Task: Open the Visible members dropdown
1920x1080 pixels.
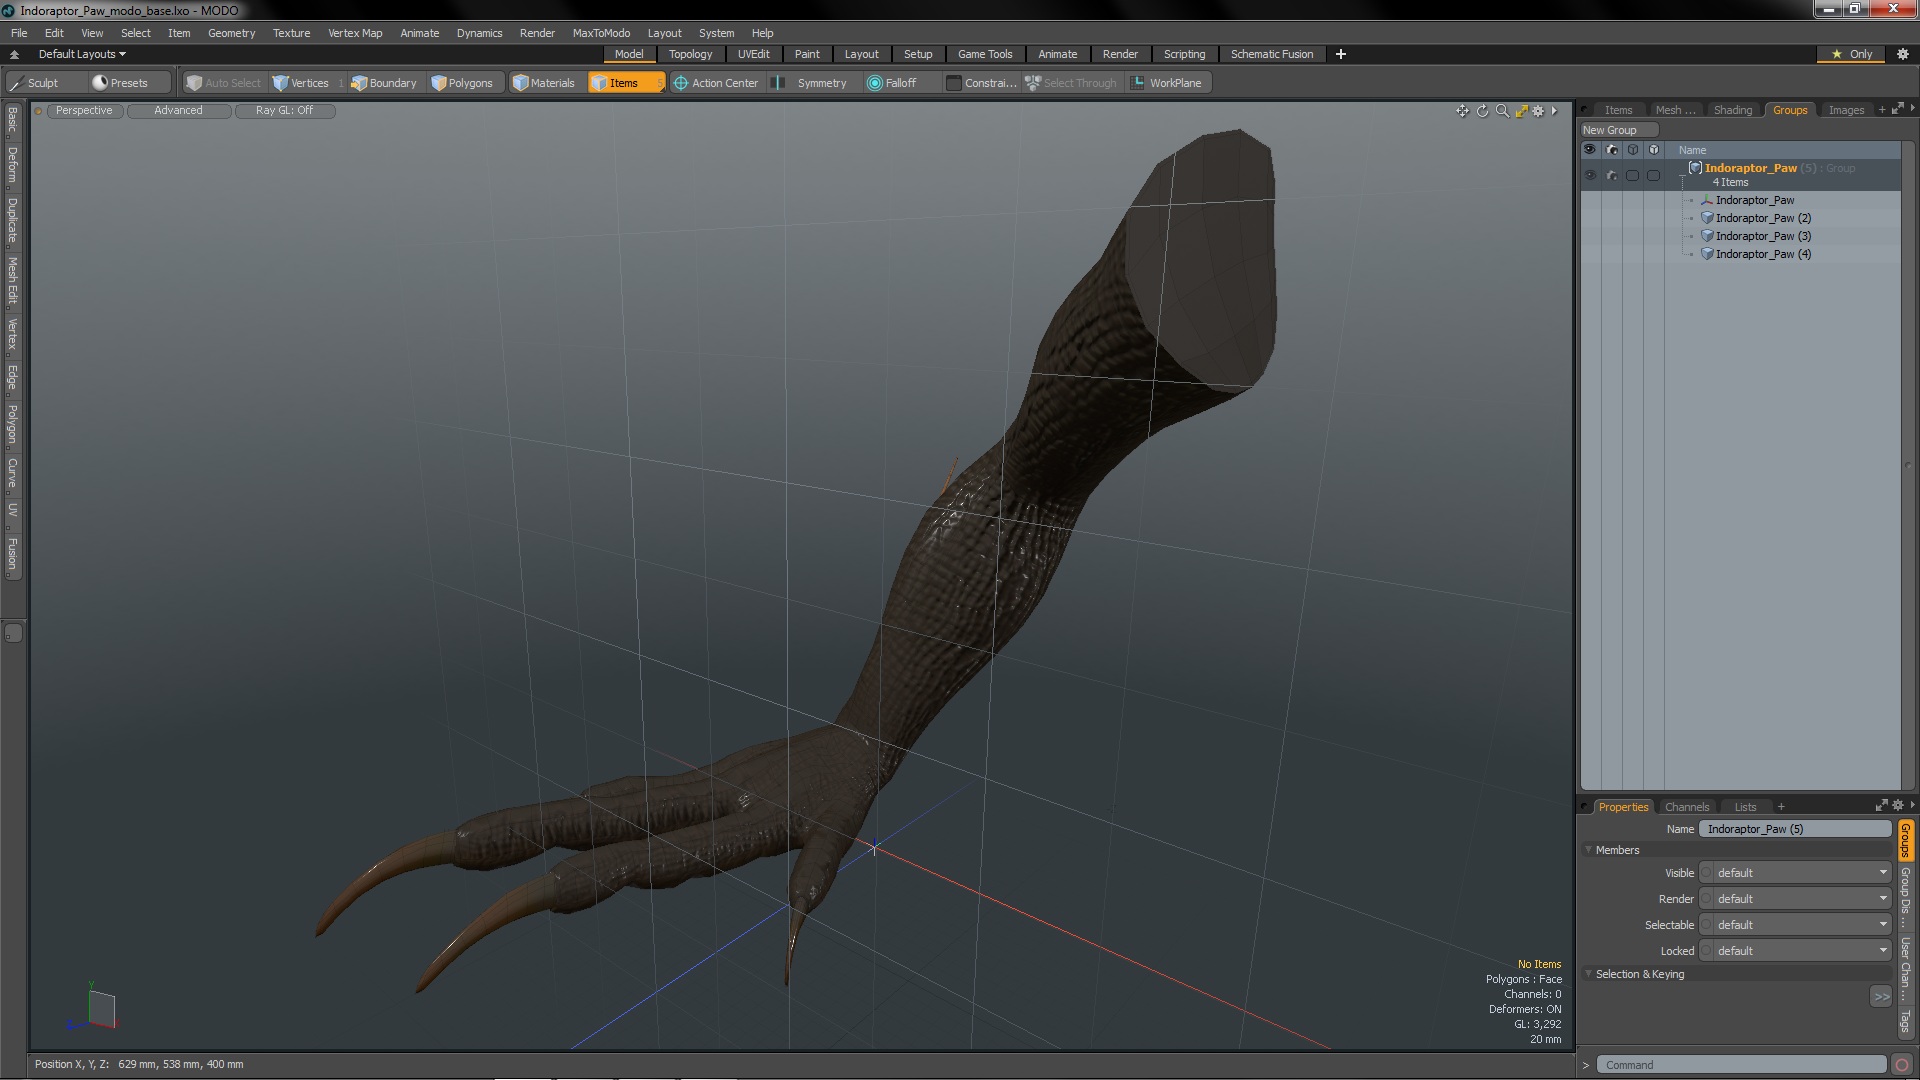Action: tap(1797, 873)
